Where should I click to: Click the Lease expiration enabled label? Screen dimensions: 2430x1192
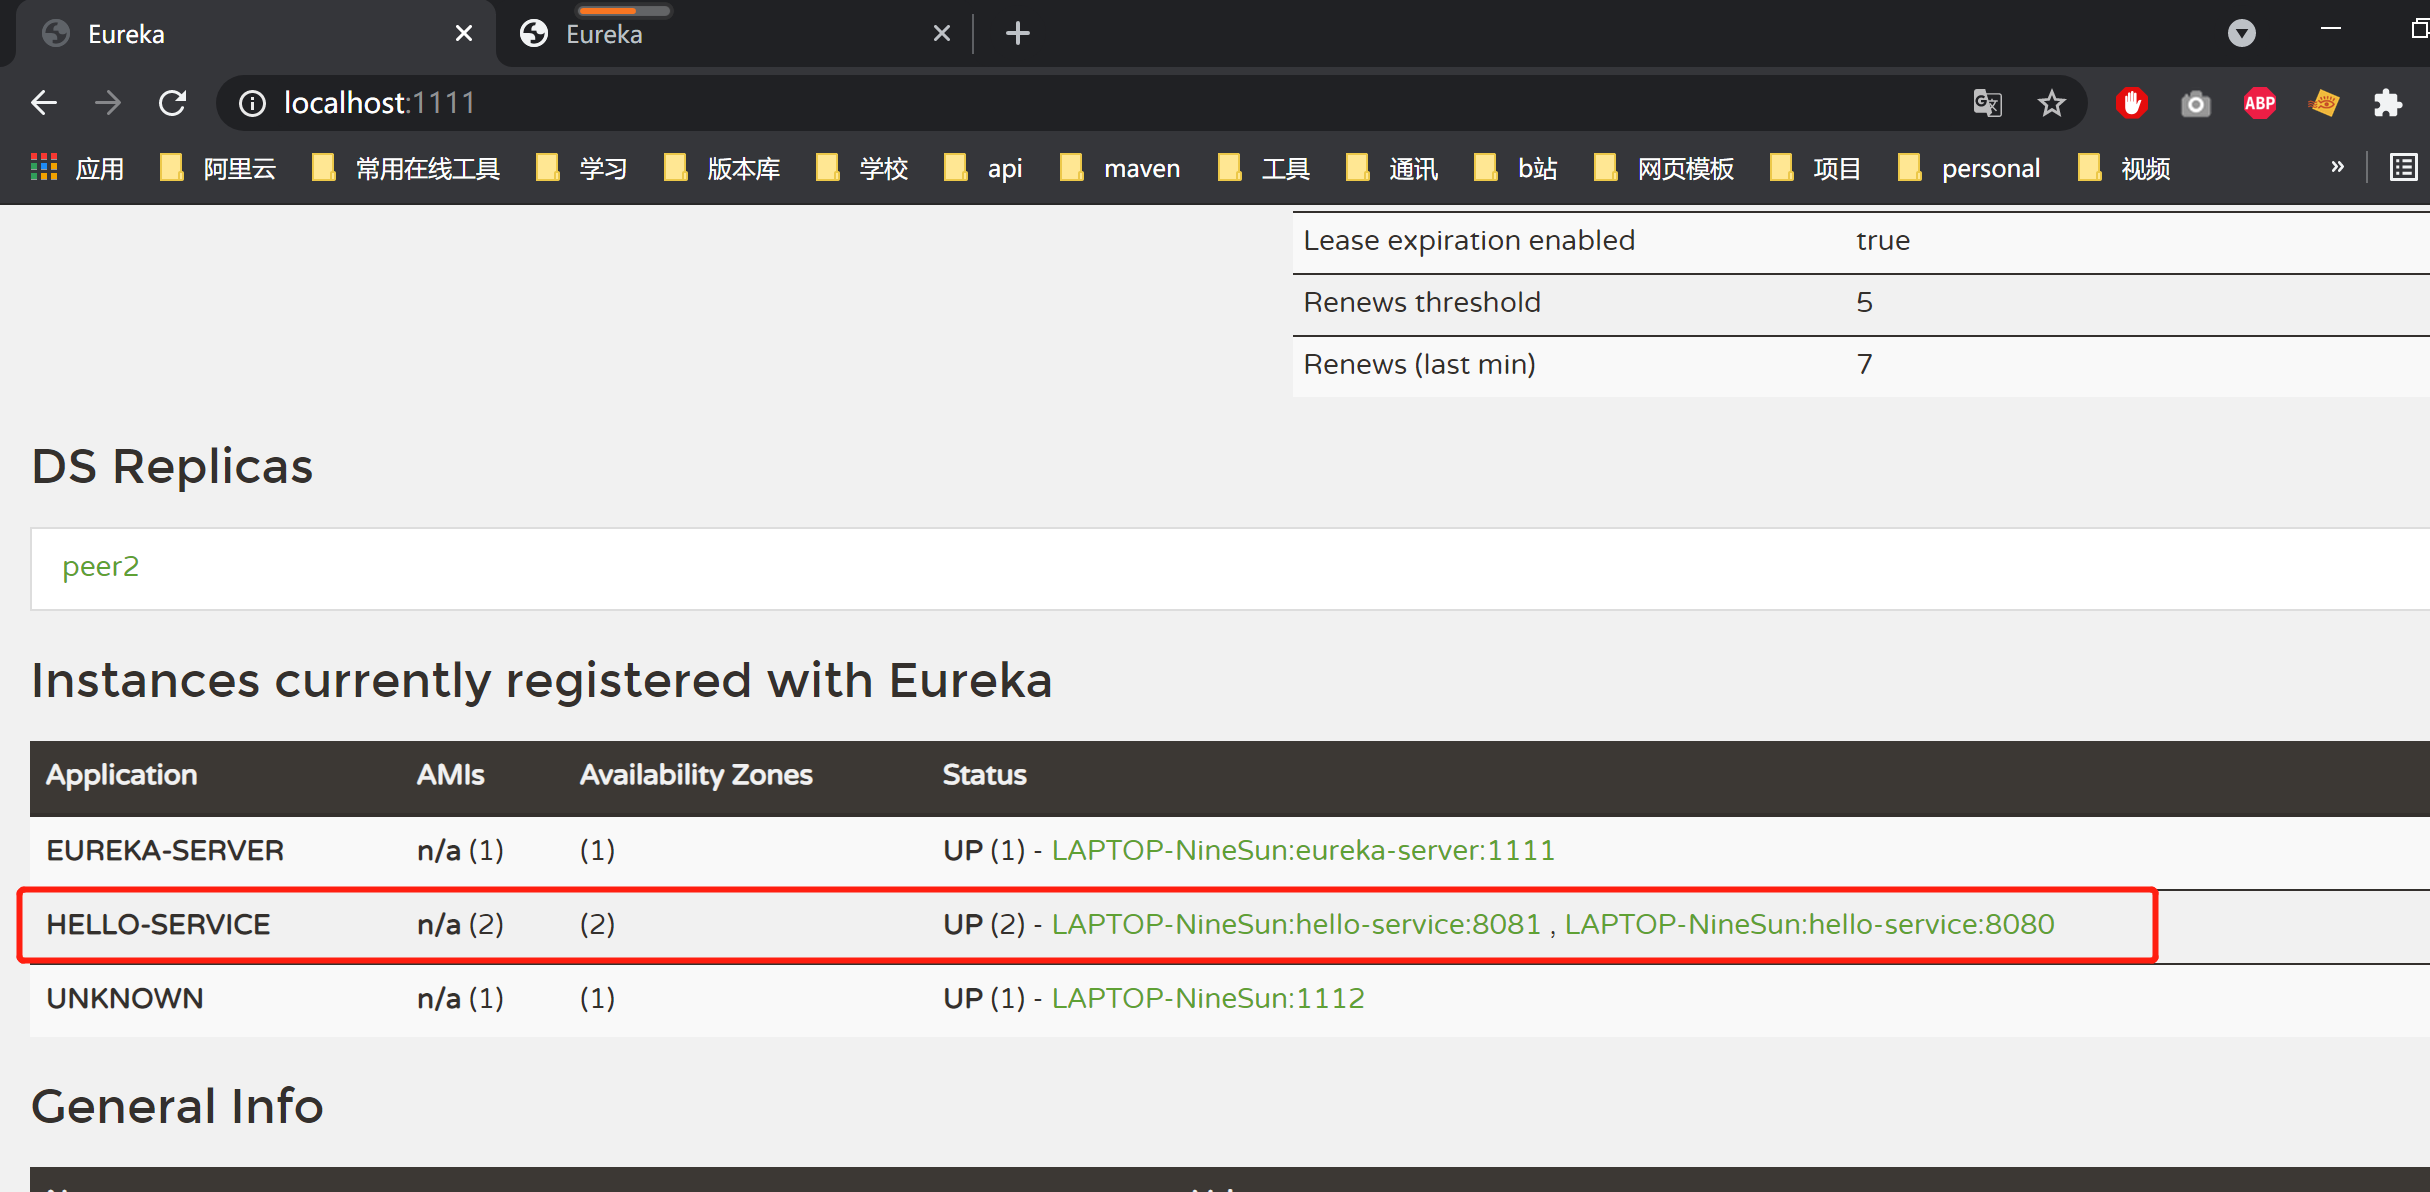(x=1469, y=240)
